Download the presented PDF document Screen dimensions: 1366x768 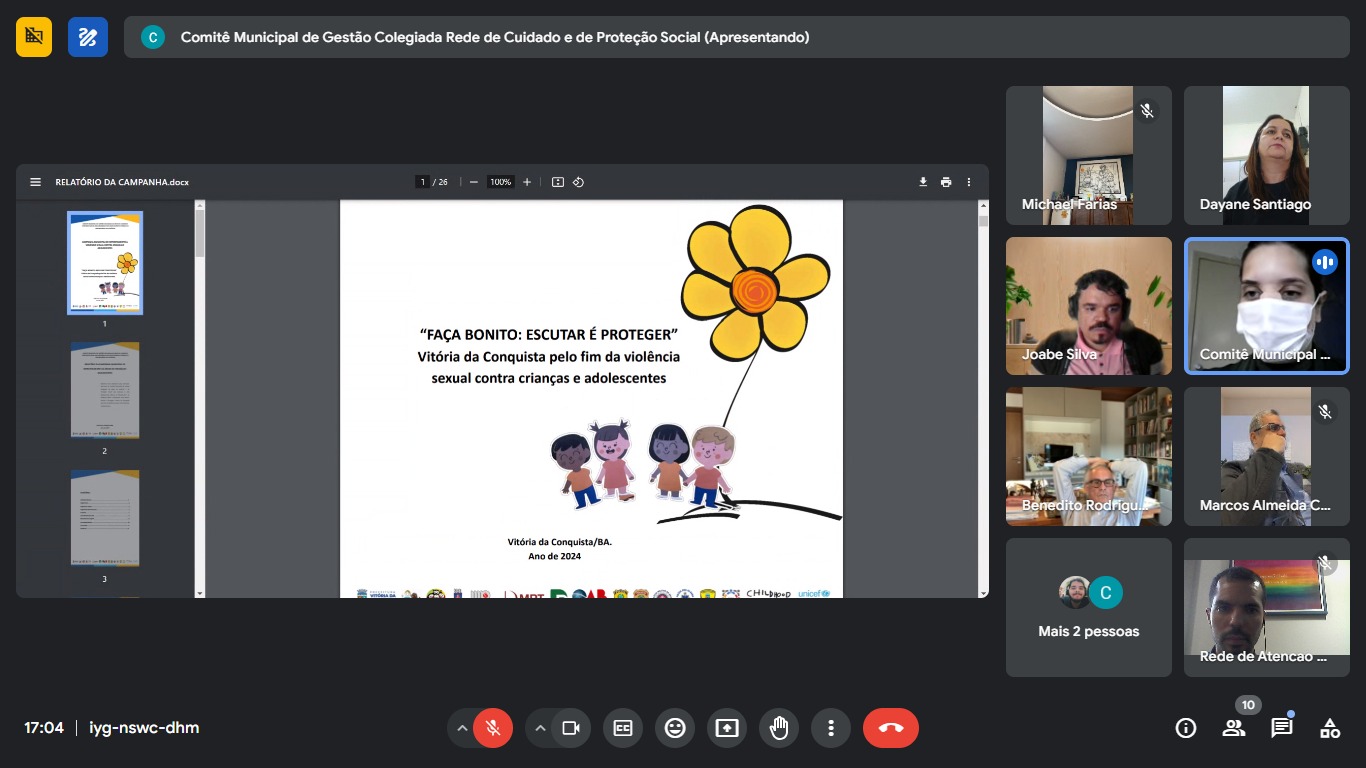[x=923, y=182]
